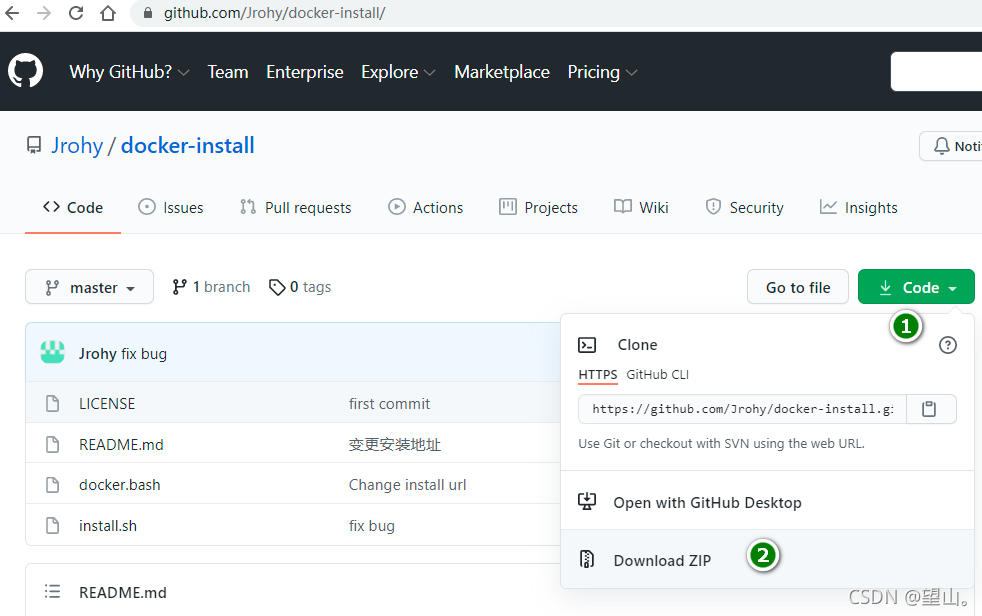Select the GitHub CLI clone option
Screen dimensions: 982x616
(x=657, y=375)
